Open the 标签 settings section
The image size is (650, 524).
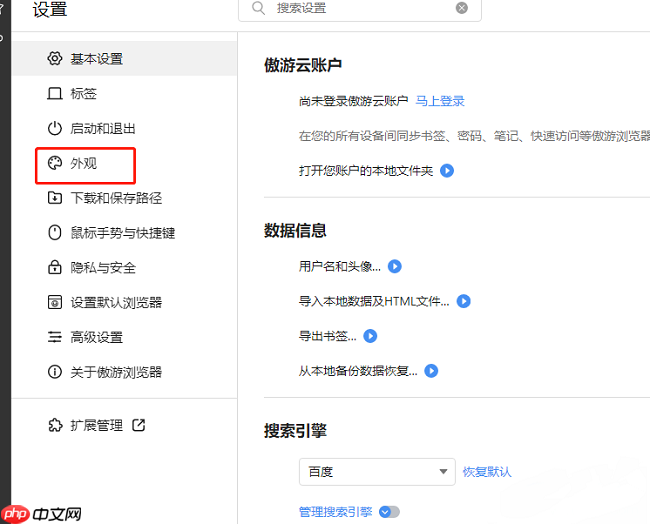(124, 94)
